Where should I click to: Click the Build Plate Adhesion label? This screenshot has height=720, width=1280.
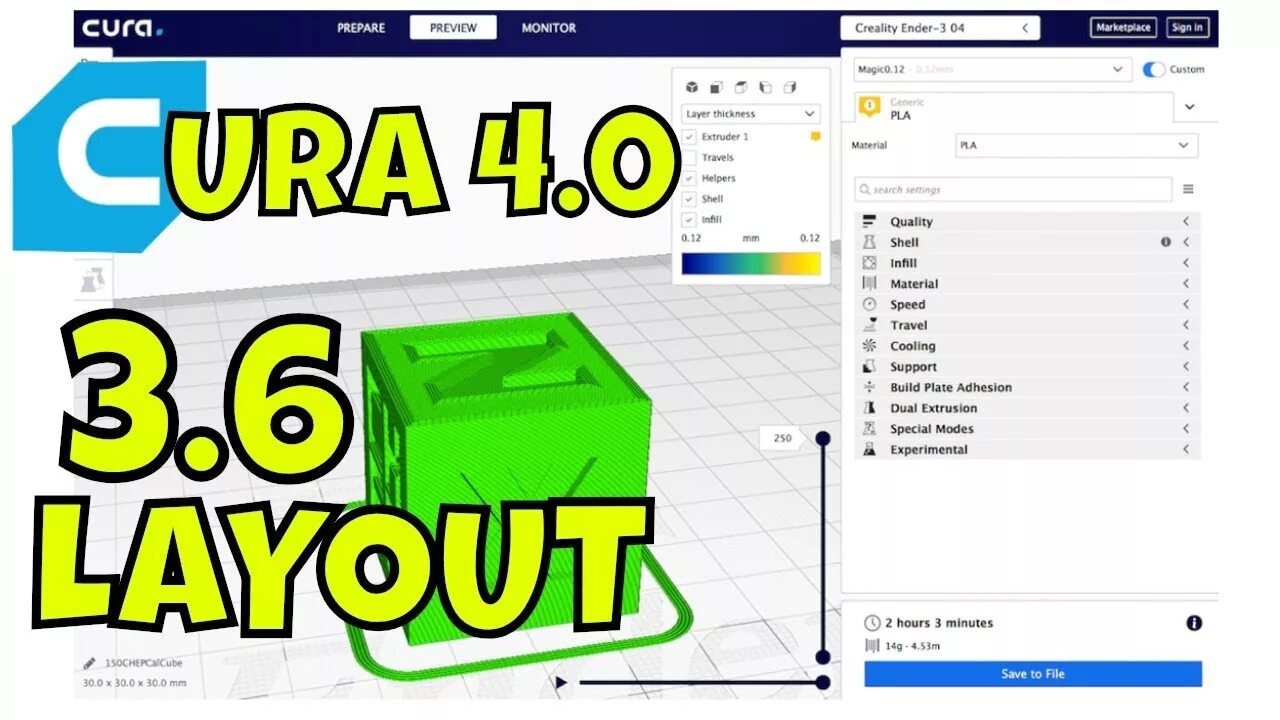[951, 387]
